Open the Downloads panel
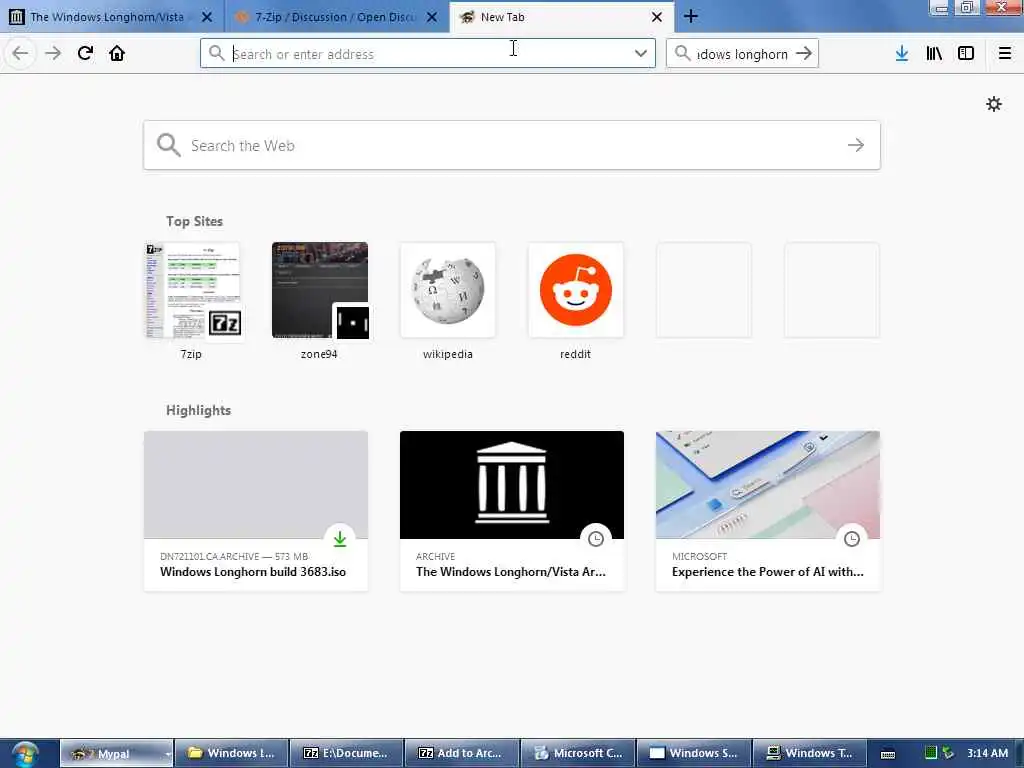 pyautogui.click(x=902, y=54)
